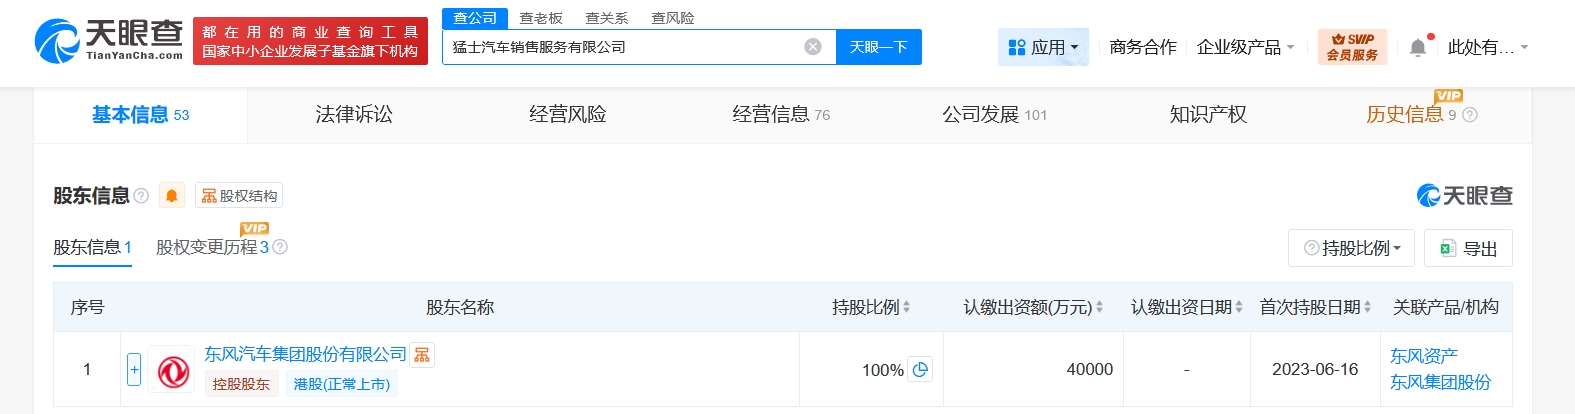1575x414 pixels.
Task: Open the pie chart icon beside 100%
Action: [x=921, y=369]
